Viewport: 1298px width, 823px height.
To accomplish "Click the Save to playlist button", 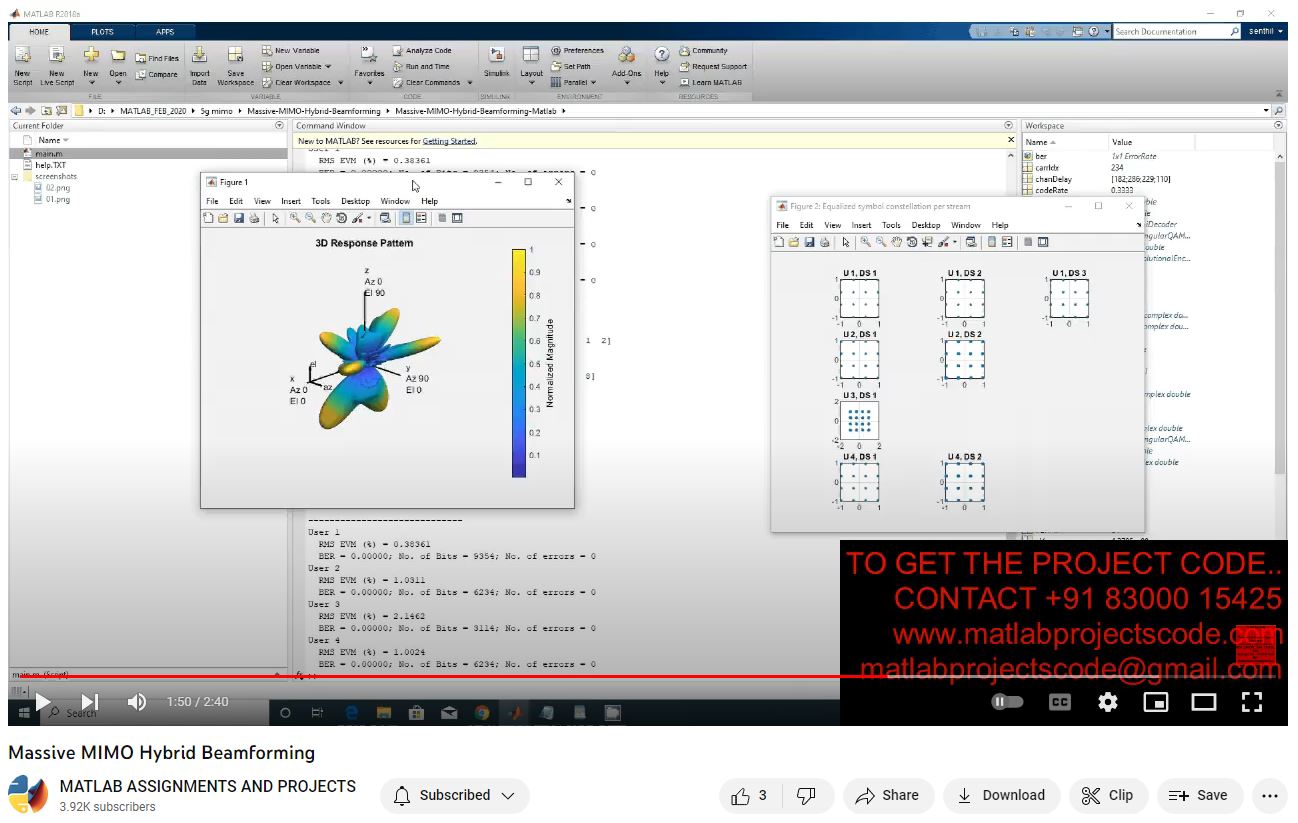I will 1199,796.
